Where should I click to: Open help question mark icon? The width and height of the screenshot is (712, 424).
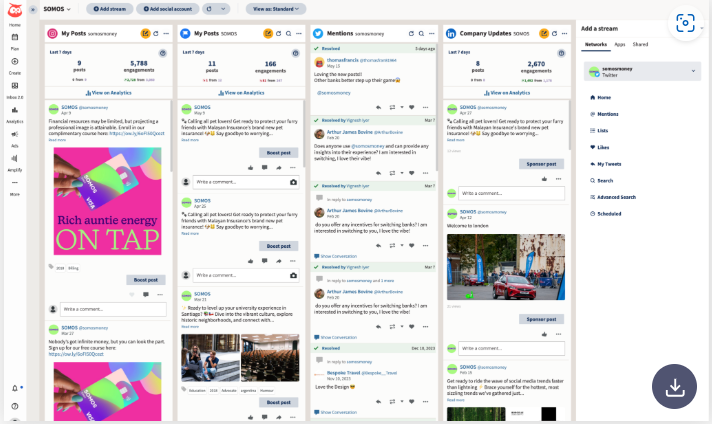click(x=15, y=406)
